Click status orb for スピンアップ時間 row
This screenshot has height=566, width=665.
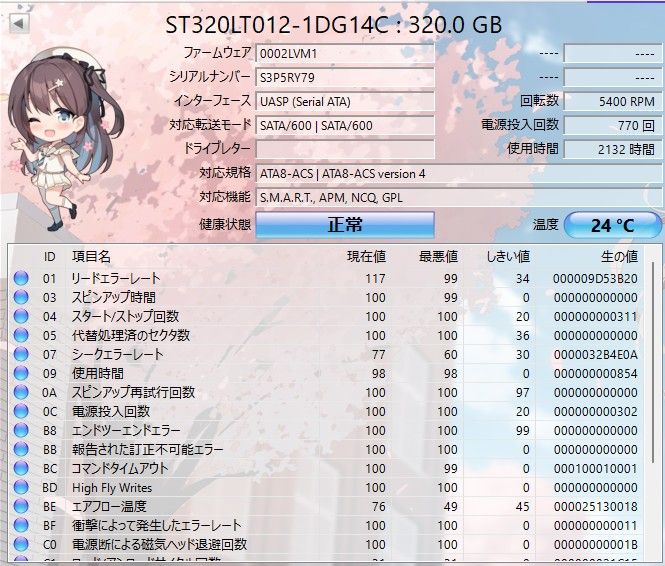(21, 297)
